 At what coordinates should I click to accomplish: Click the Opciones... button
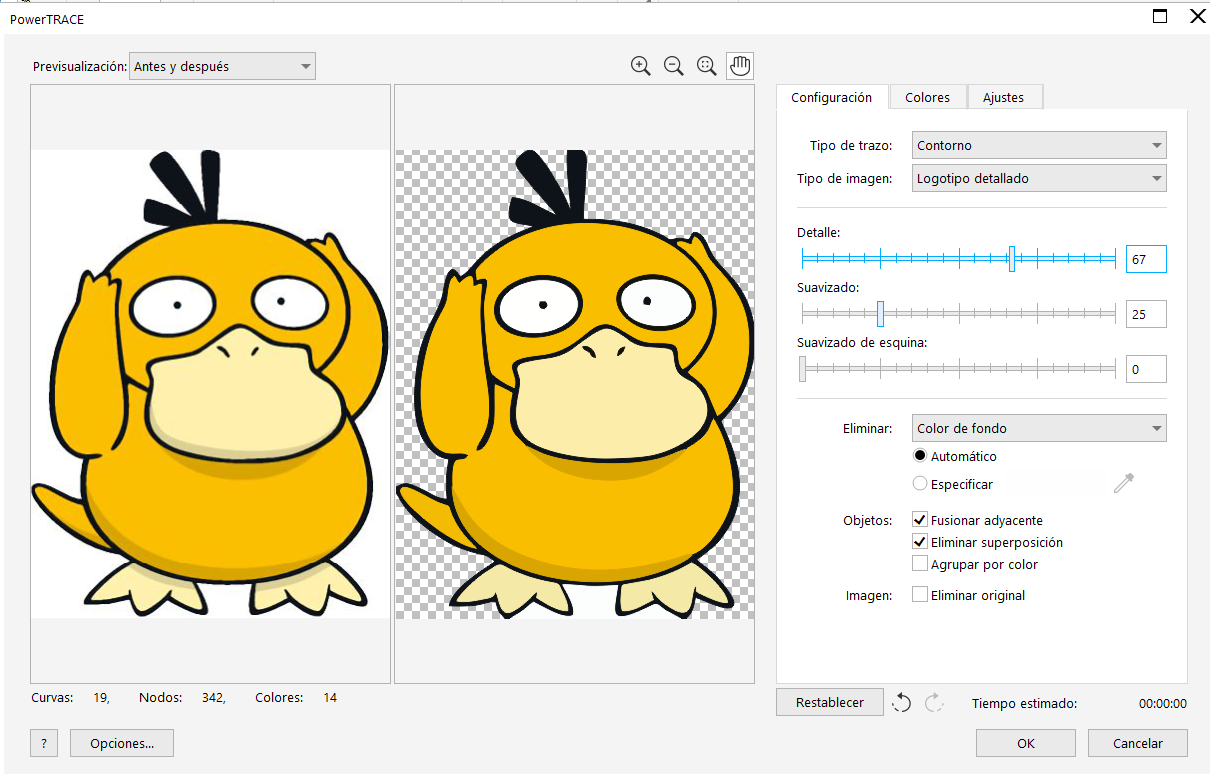point(122,743)
